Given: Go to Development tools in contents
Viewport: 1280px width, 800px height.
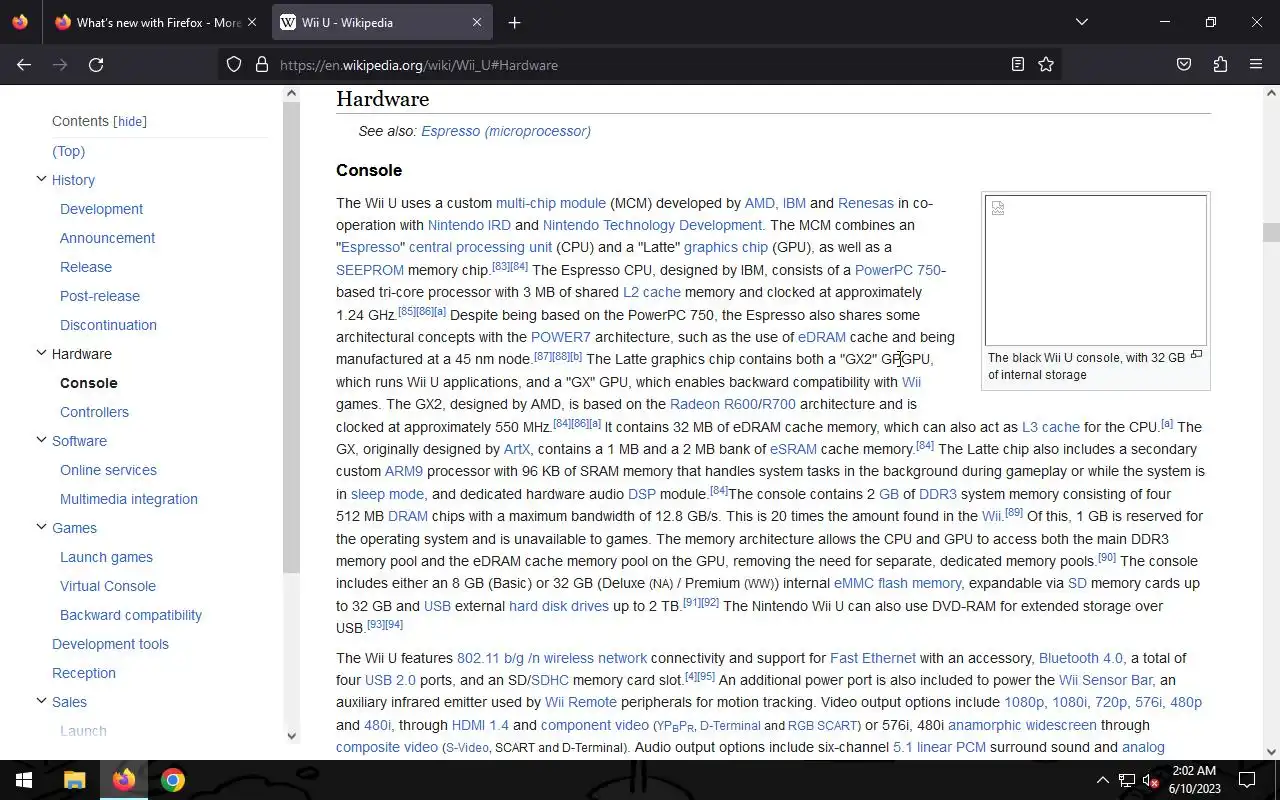Looking at the screenshot, I should [110, 644].
